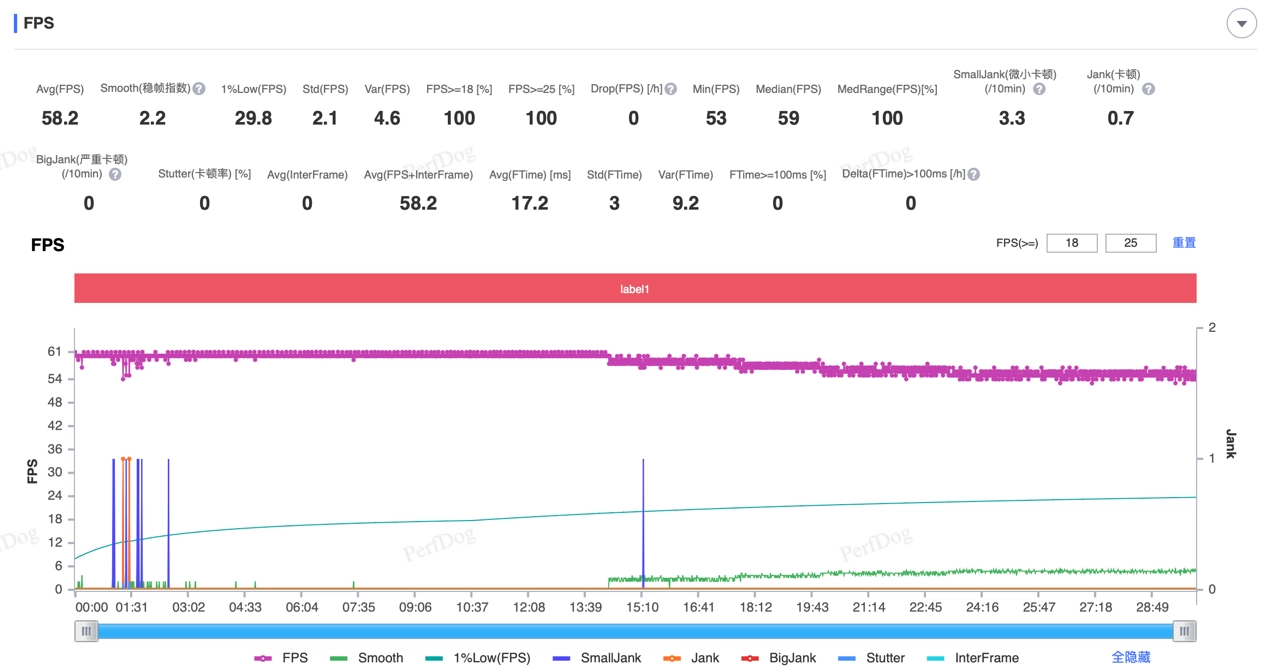Toggle SmallJank series visibility in legend
This screenshot has height=668, width=1270.
(x=597, y=658)
